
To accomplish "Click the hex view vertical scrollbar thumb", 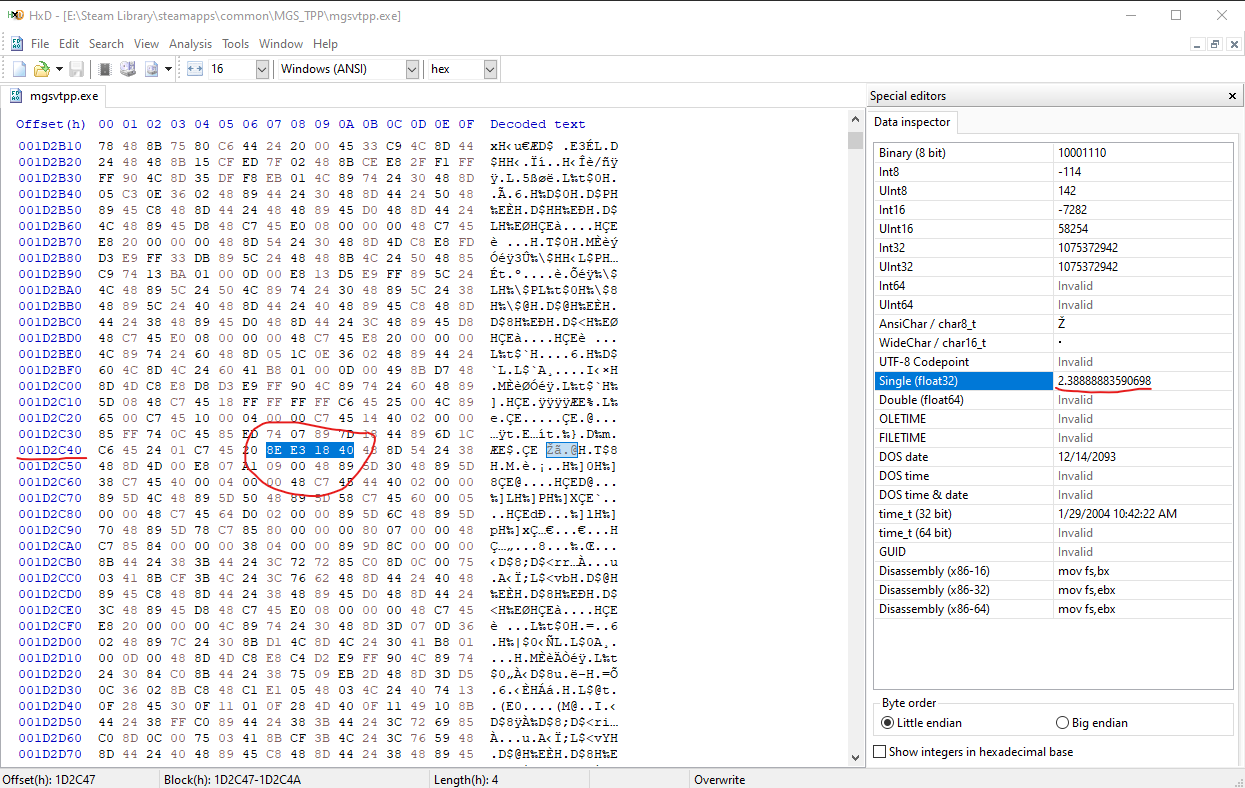I will tap(855, 140).
